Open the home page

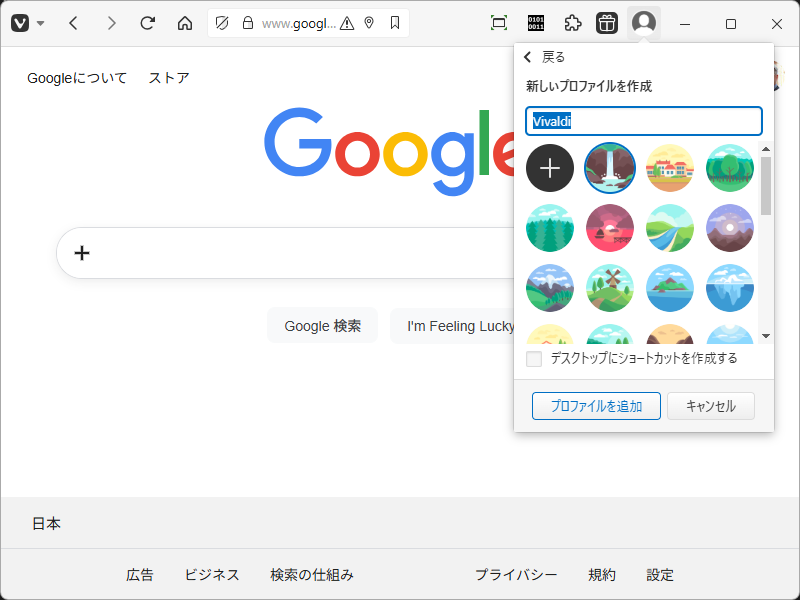pyautogui.click(x=185, y=23)
